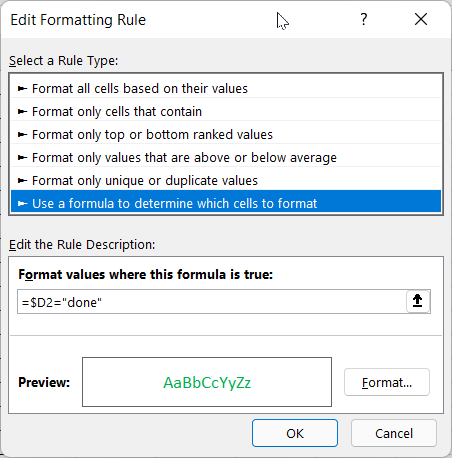Select 'Format all cells based on their values'
Screen dimensions: 452x458
point(226,89)
